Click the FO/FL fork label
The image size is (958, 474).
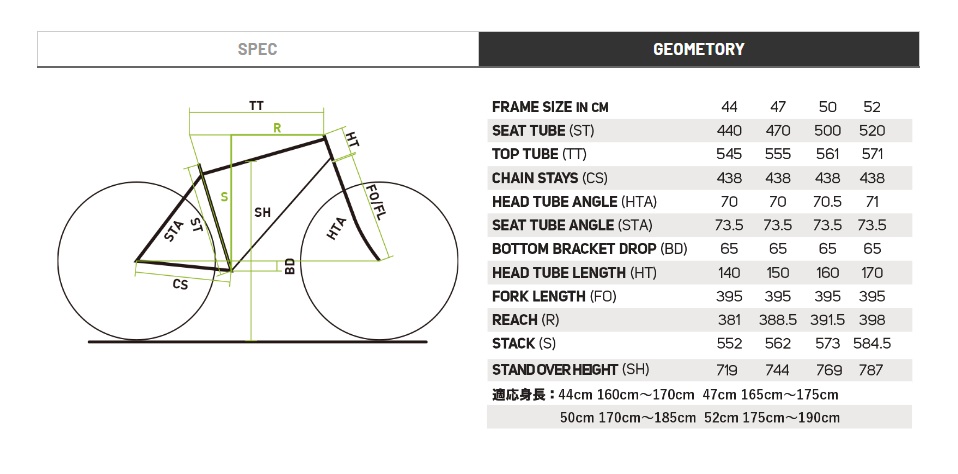pyautogui.click(x=375, y=201)
